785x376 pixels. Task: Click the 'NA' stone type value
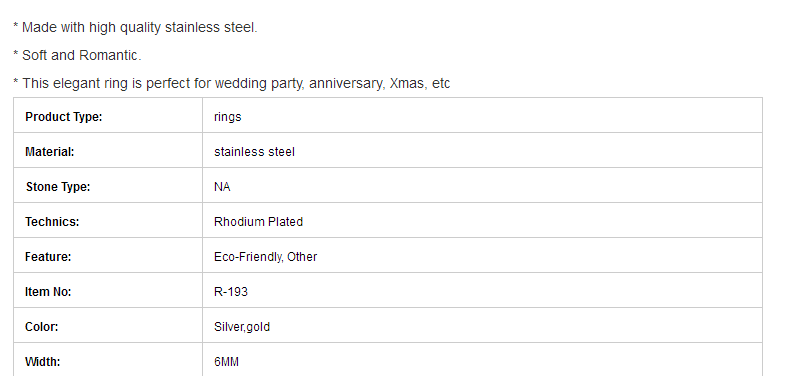[x=222, y=187]
